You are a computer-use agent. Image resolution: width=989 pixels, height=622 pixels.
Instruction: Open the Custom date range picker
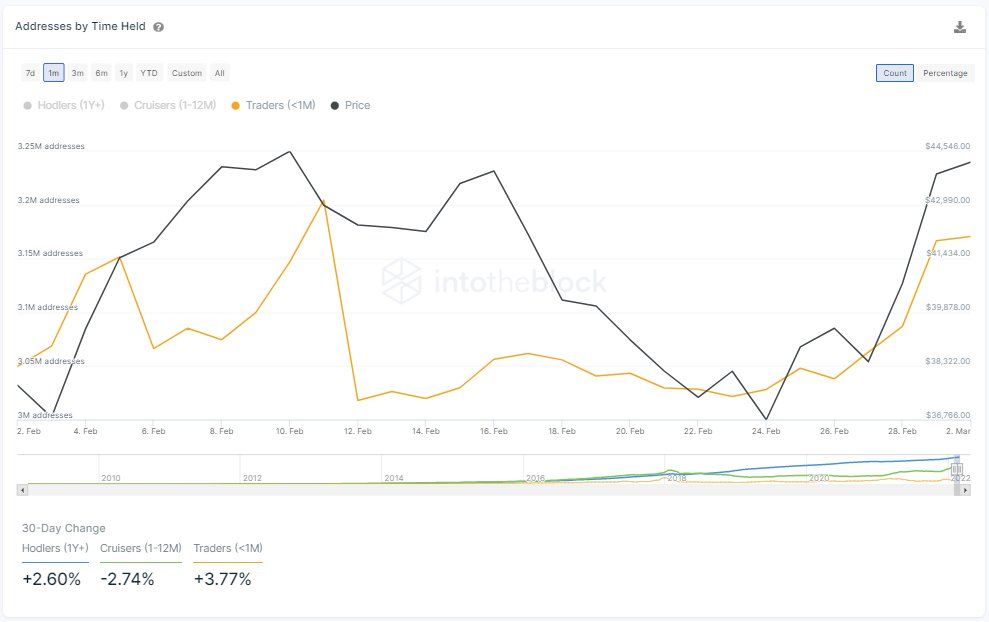coord(186,73)
